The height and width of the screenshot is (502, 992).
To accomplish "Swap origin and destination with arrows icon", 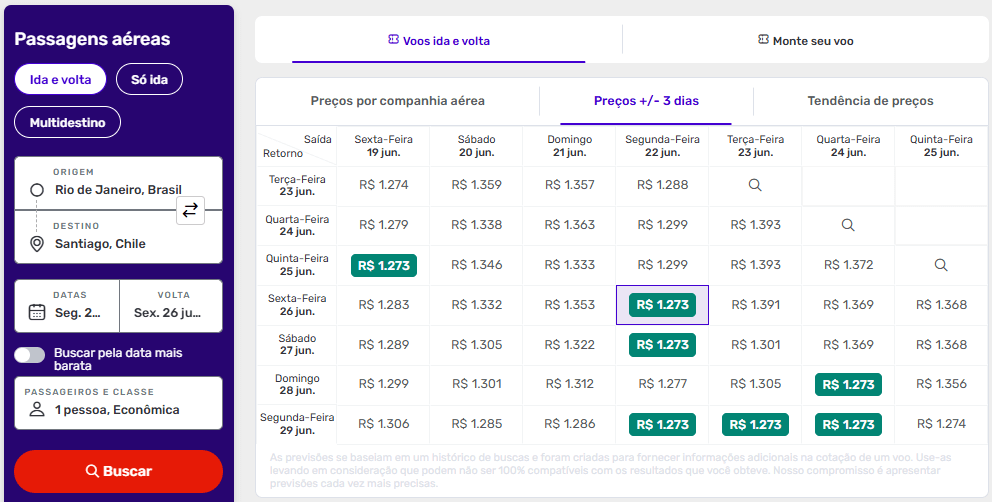I will (190, 210).
